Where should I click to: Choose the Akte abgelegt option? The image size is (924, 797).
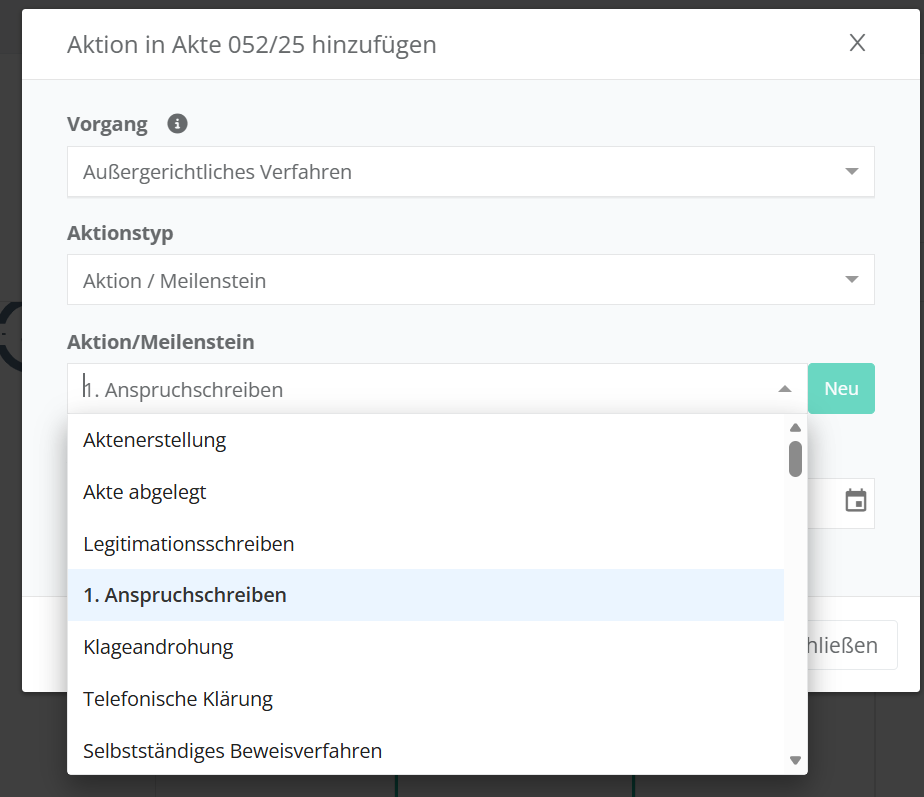(x=145, y=492)
